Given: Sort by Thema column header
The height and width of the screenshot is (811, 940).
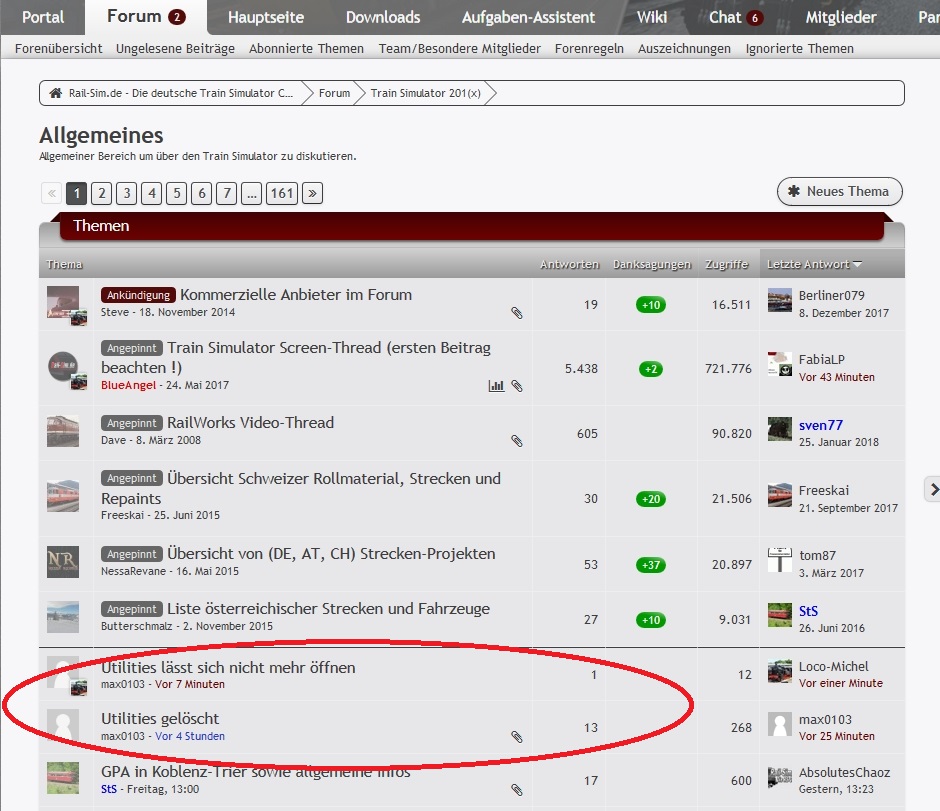Looking at the screenshot, I should 64,264.
